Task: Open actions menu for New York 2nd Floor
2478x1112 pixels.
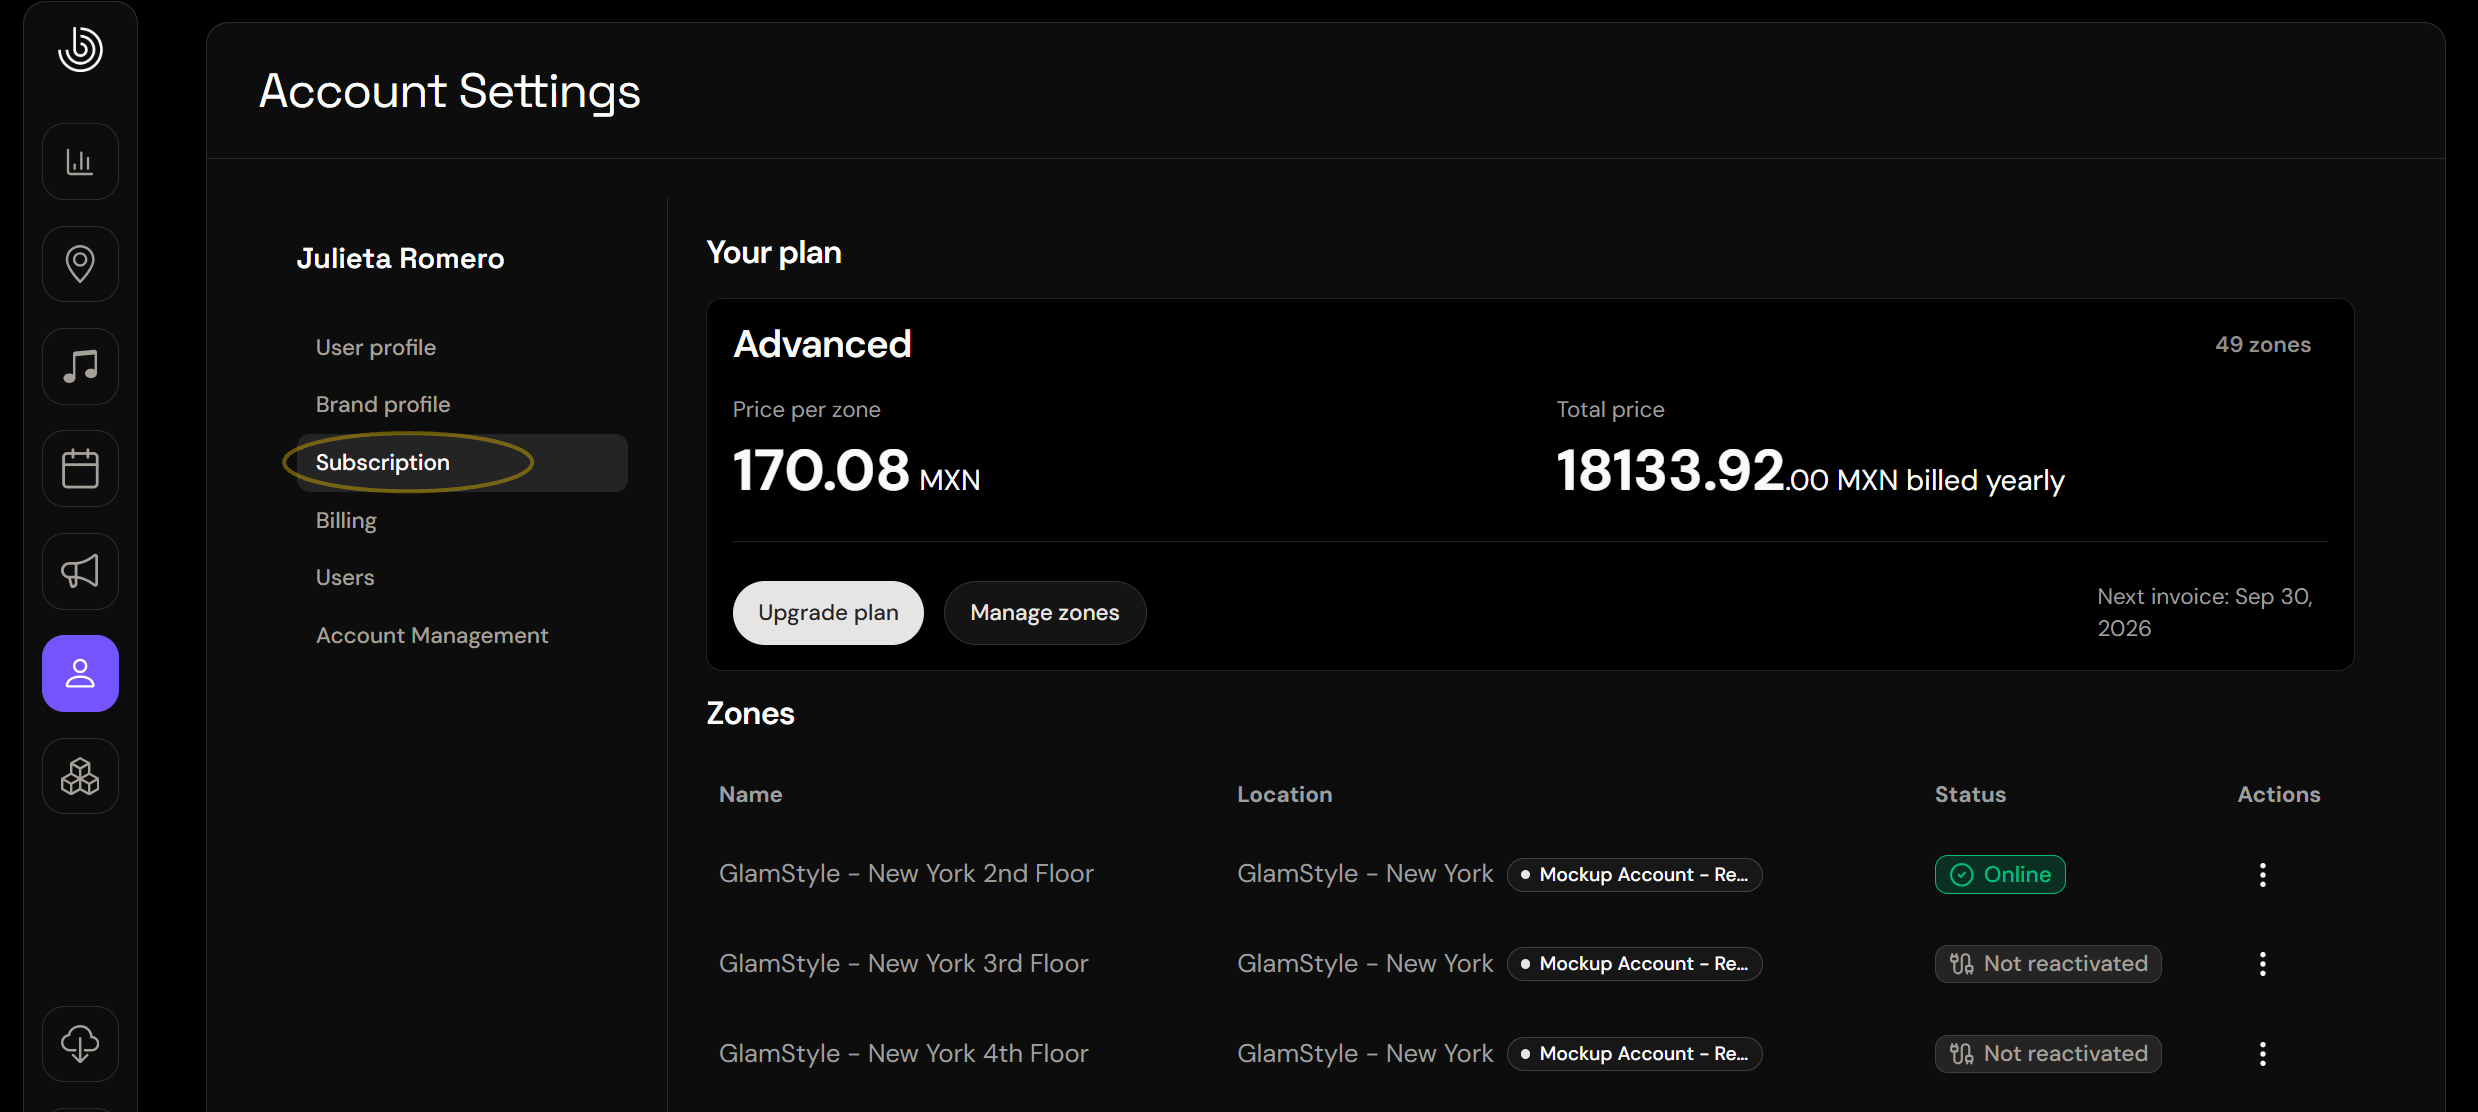Action: click(2262, 875)
